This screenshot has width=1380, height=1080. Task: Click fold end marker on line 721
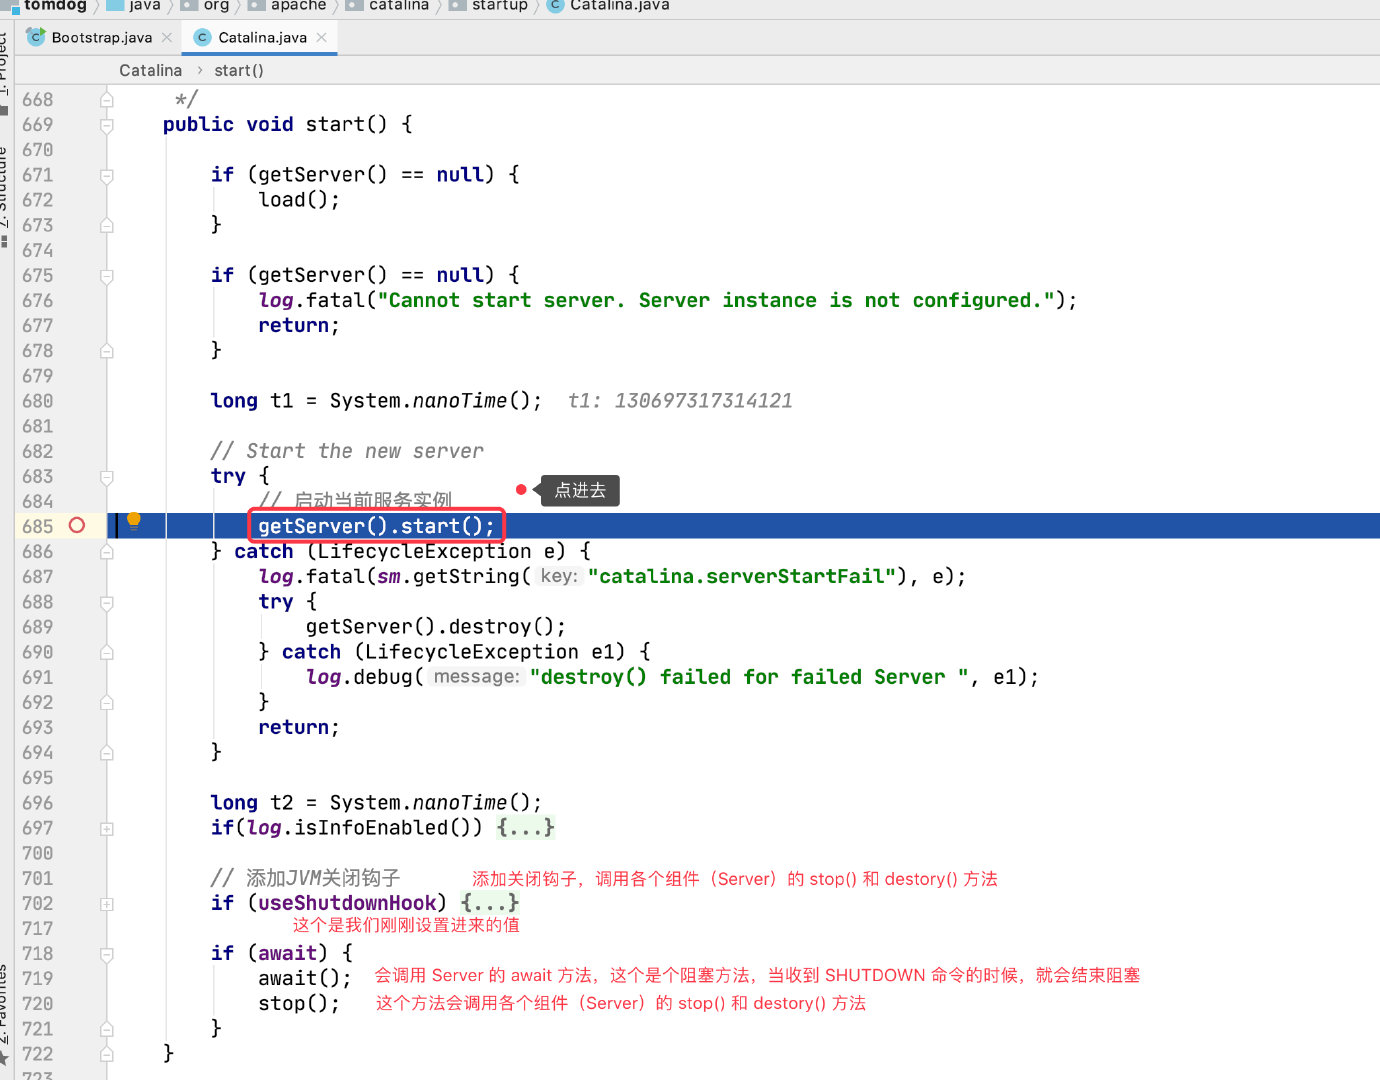(107, 1029)
